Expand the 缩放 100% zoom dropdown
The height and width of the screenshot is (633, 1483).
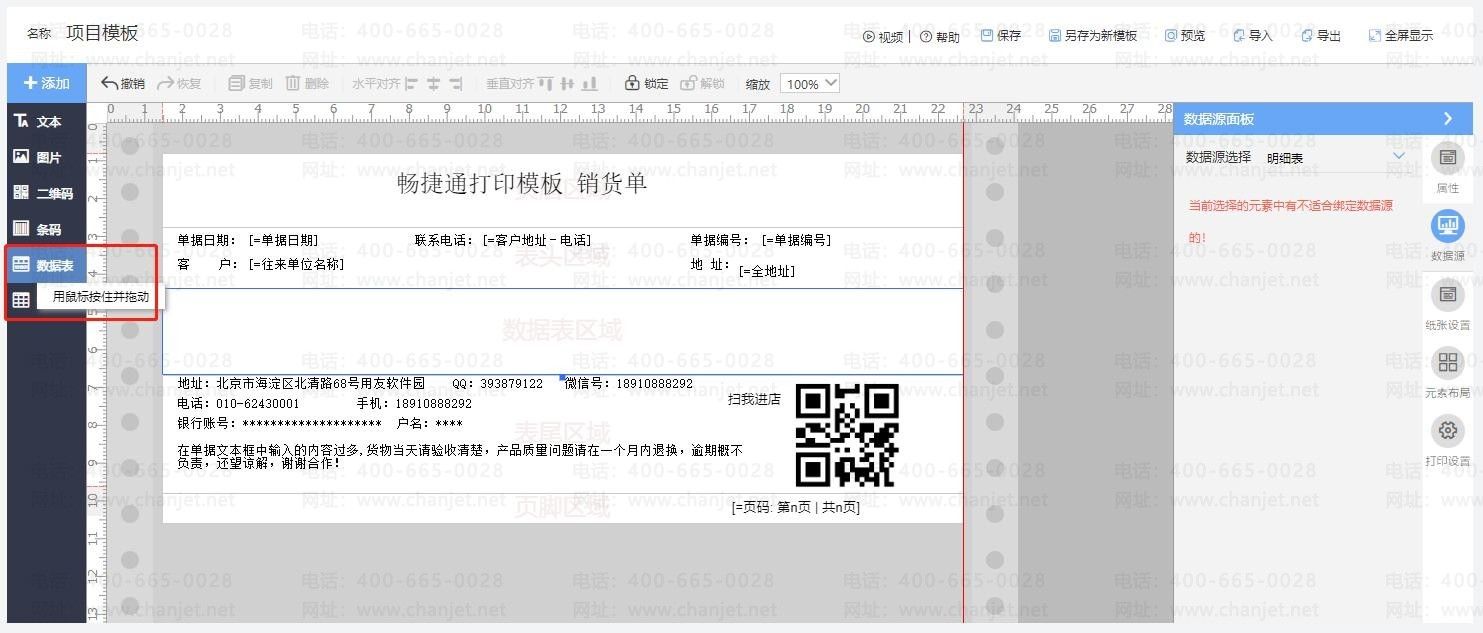click(809, 84)
